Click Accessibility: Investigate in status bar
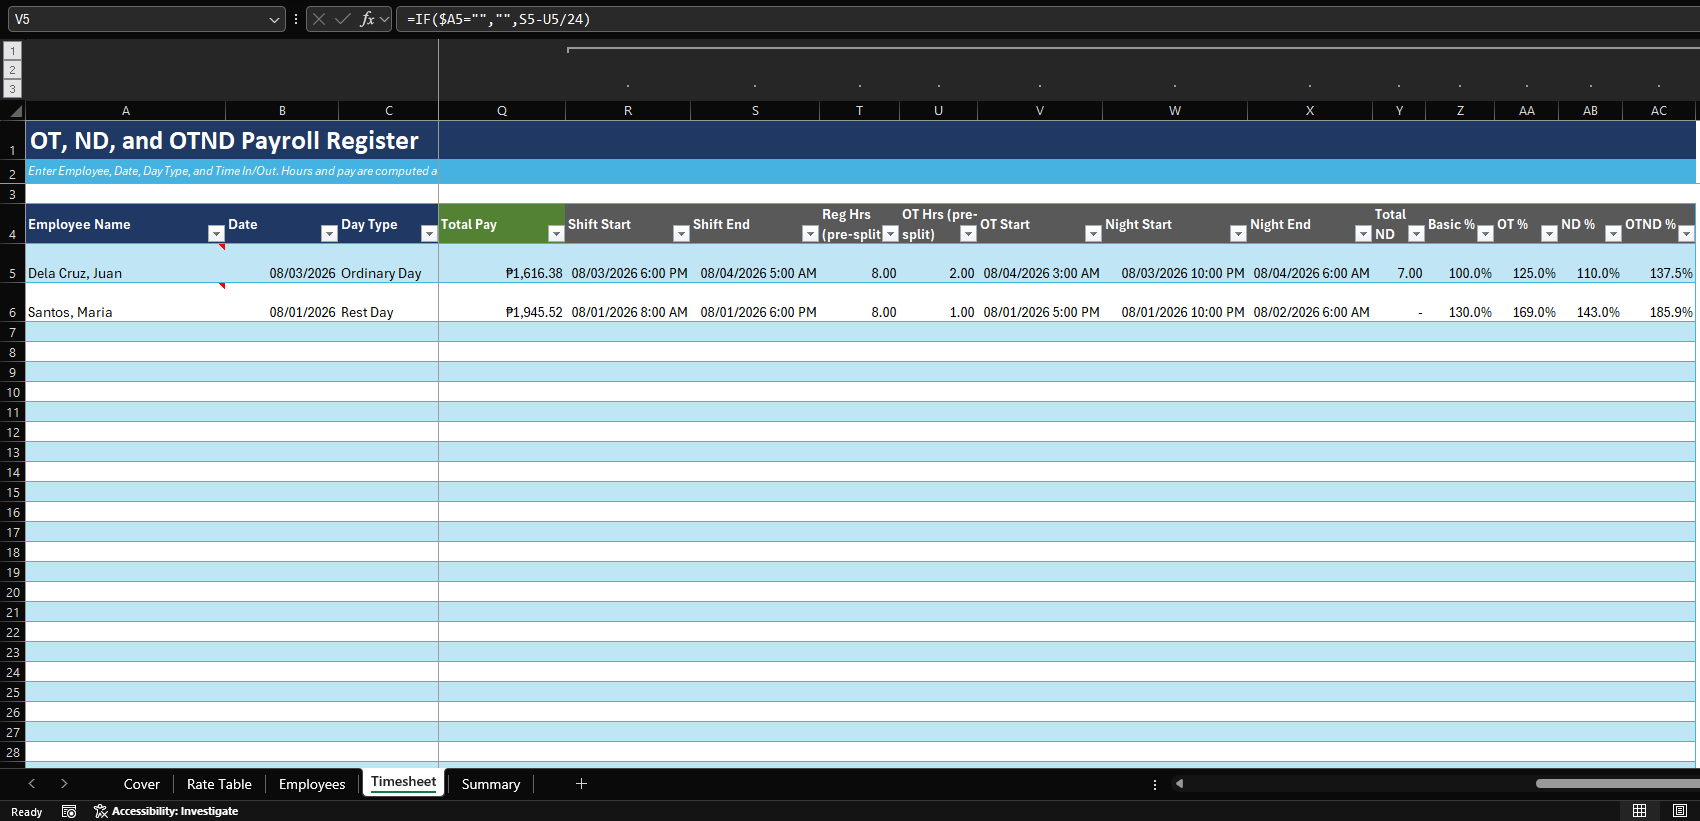Screen dimensions: 1700x821 coord(166,811)
